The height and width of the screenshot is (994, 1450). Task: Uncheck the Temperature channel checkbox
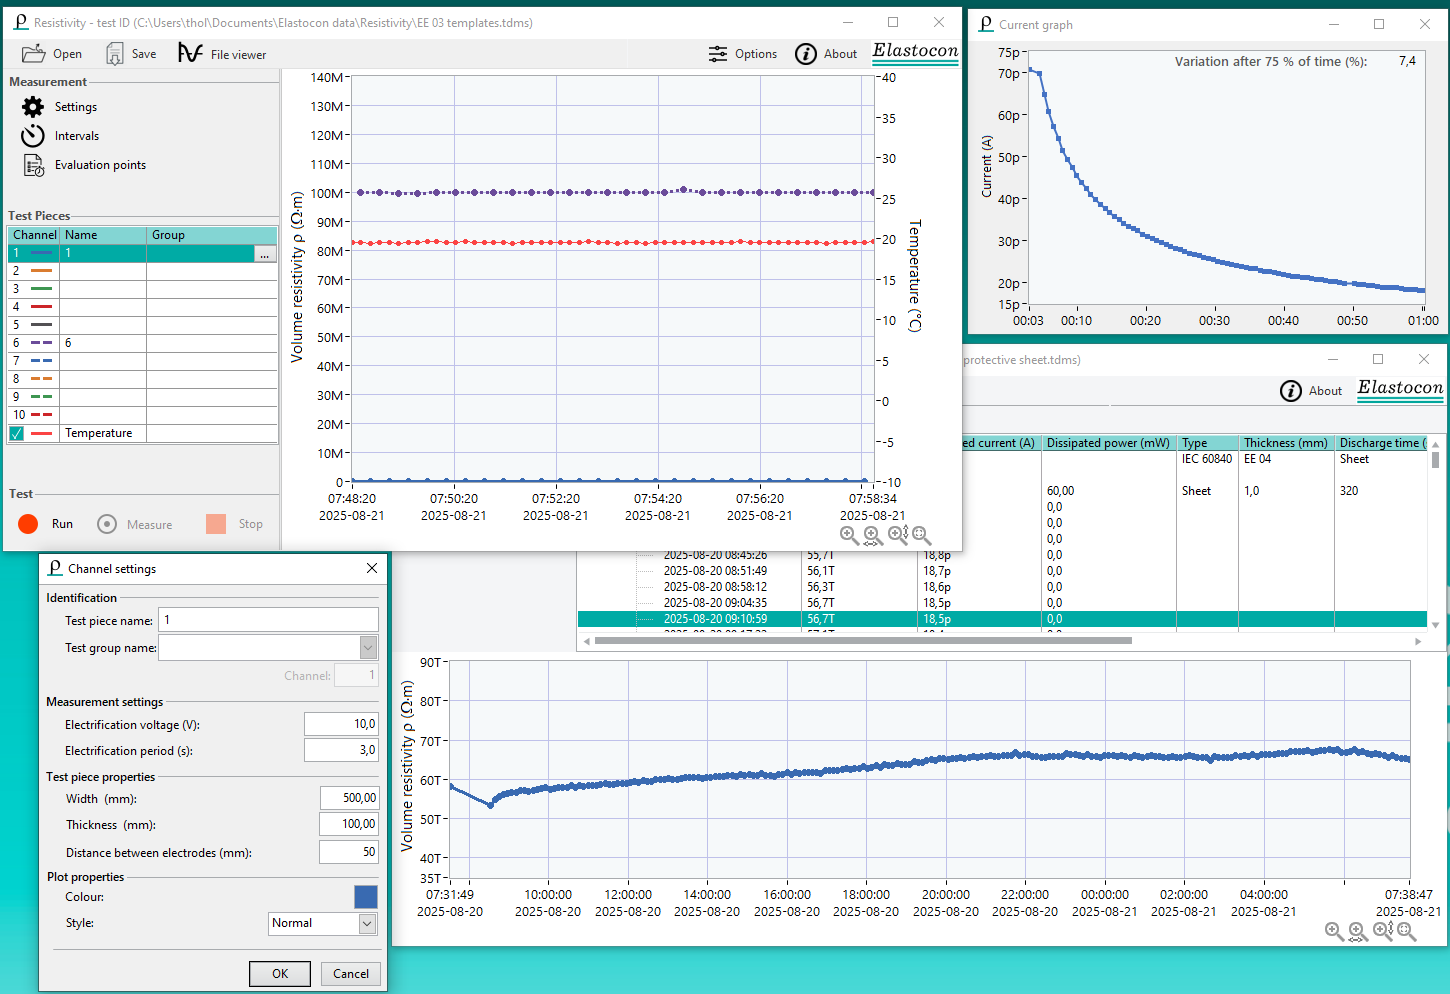click(x=17, y=433)
